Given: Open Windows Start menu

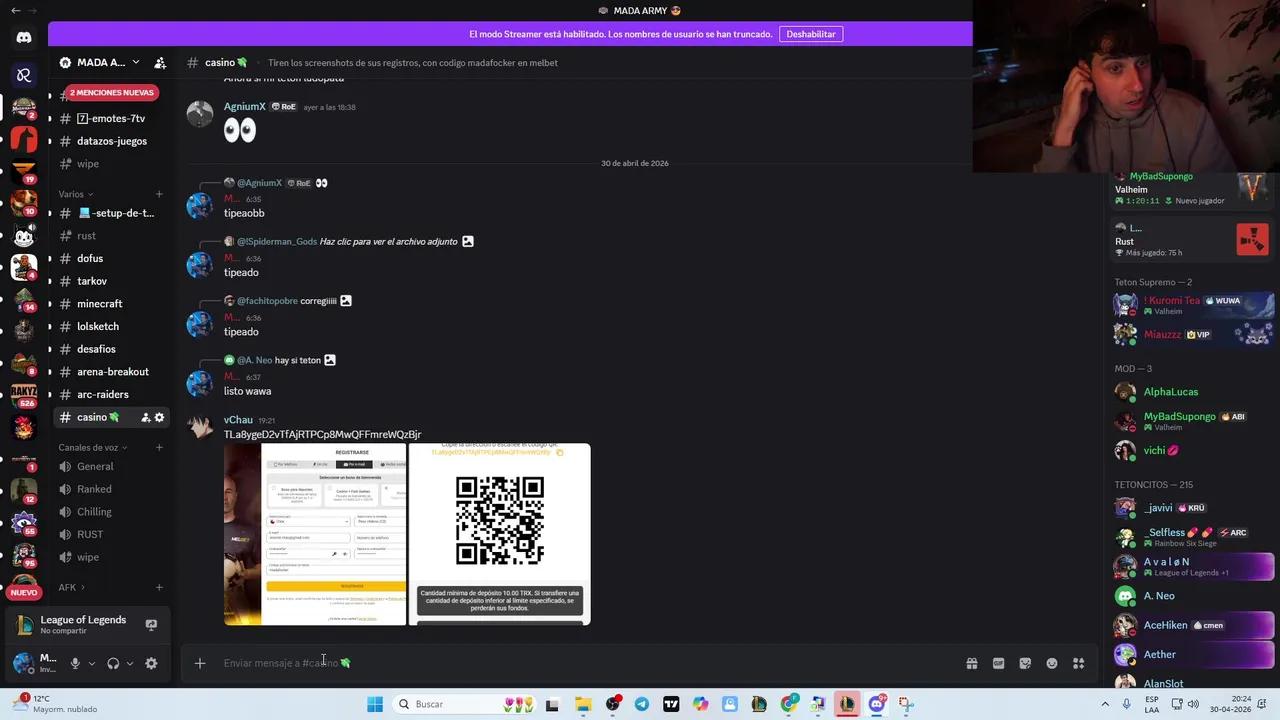Looking at the screenshot, I should click(375, 704).
